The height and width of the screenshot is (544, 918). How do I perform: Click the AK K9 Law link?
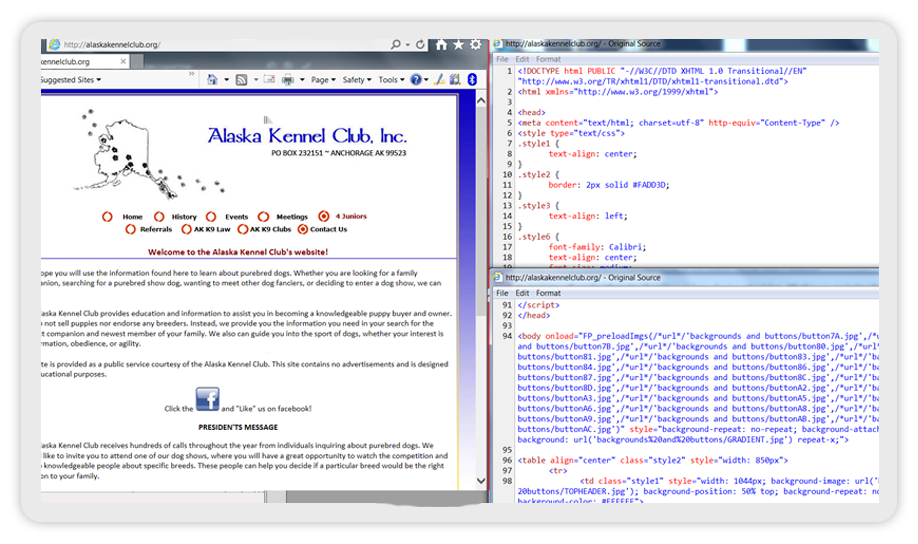(x=211, y=229)
